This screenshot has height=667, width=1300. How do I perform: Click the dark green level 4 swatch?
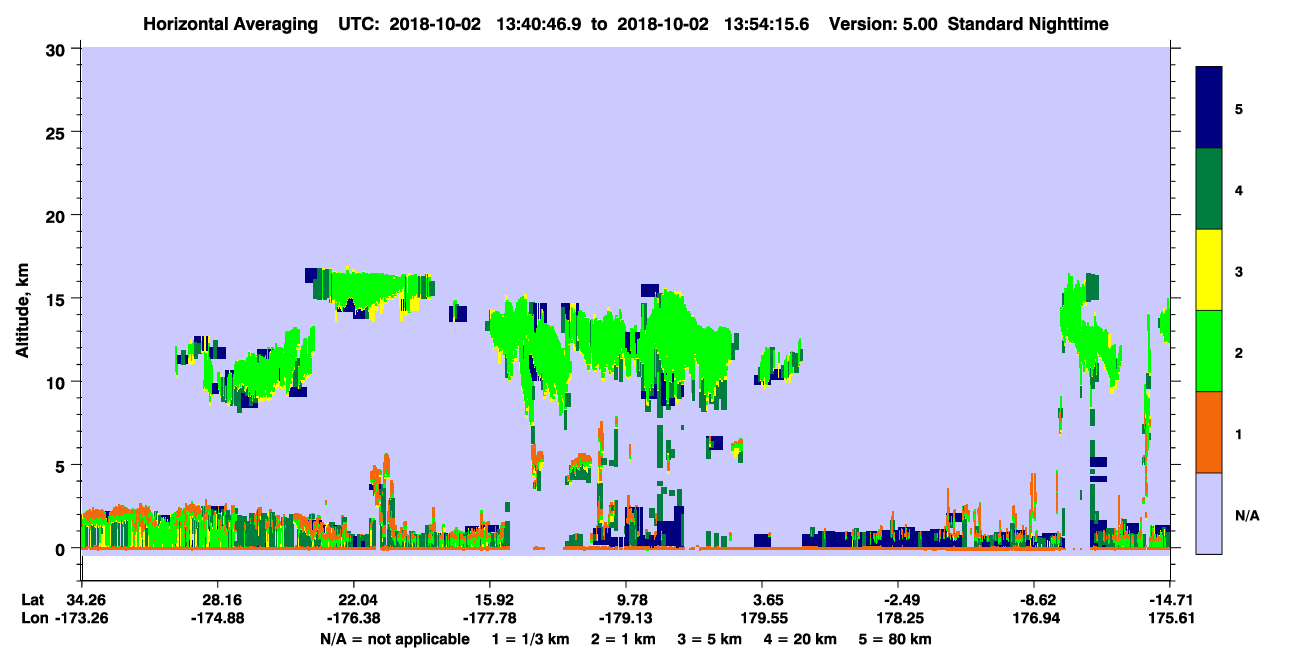click(x=1210, y=189)
